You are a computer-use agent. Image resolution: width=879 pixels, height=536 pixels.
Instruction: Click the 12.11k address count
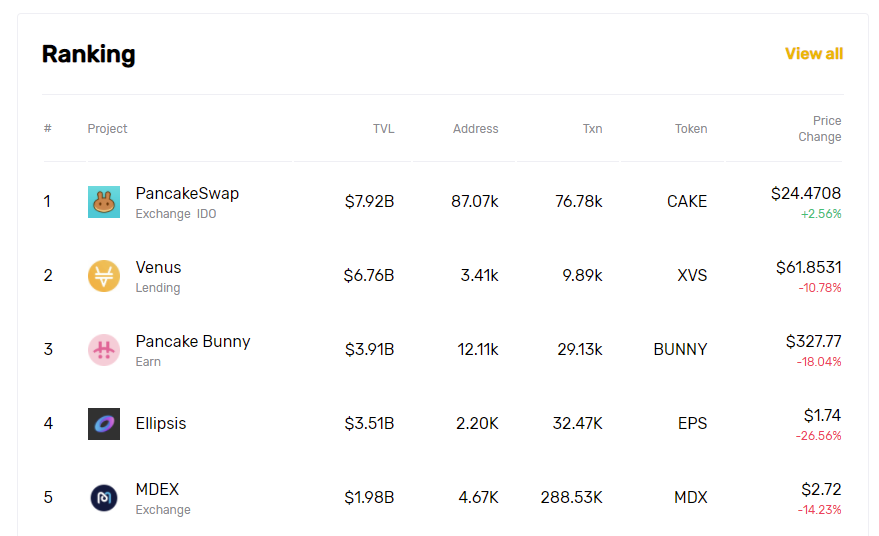pos(478,350)
